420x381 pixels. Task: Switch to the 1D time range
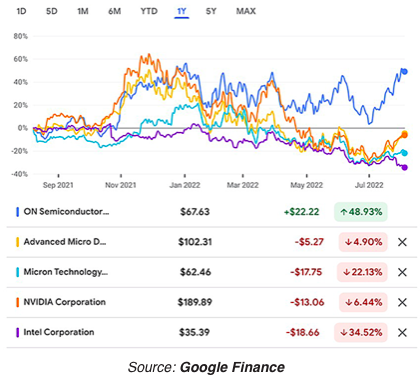click(21, 11)
